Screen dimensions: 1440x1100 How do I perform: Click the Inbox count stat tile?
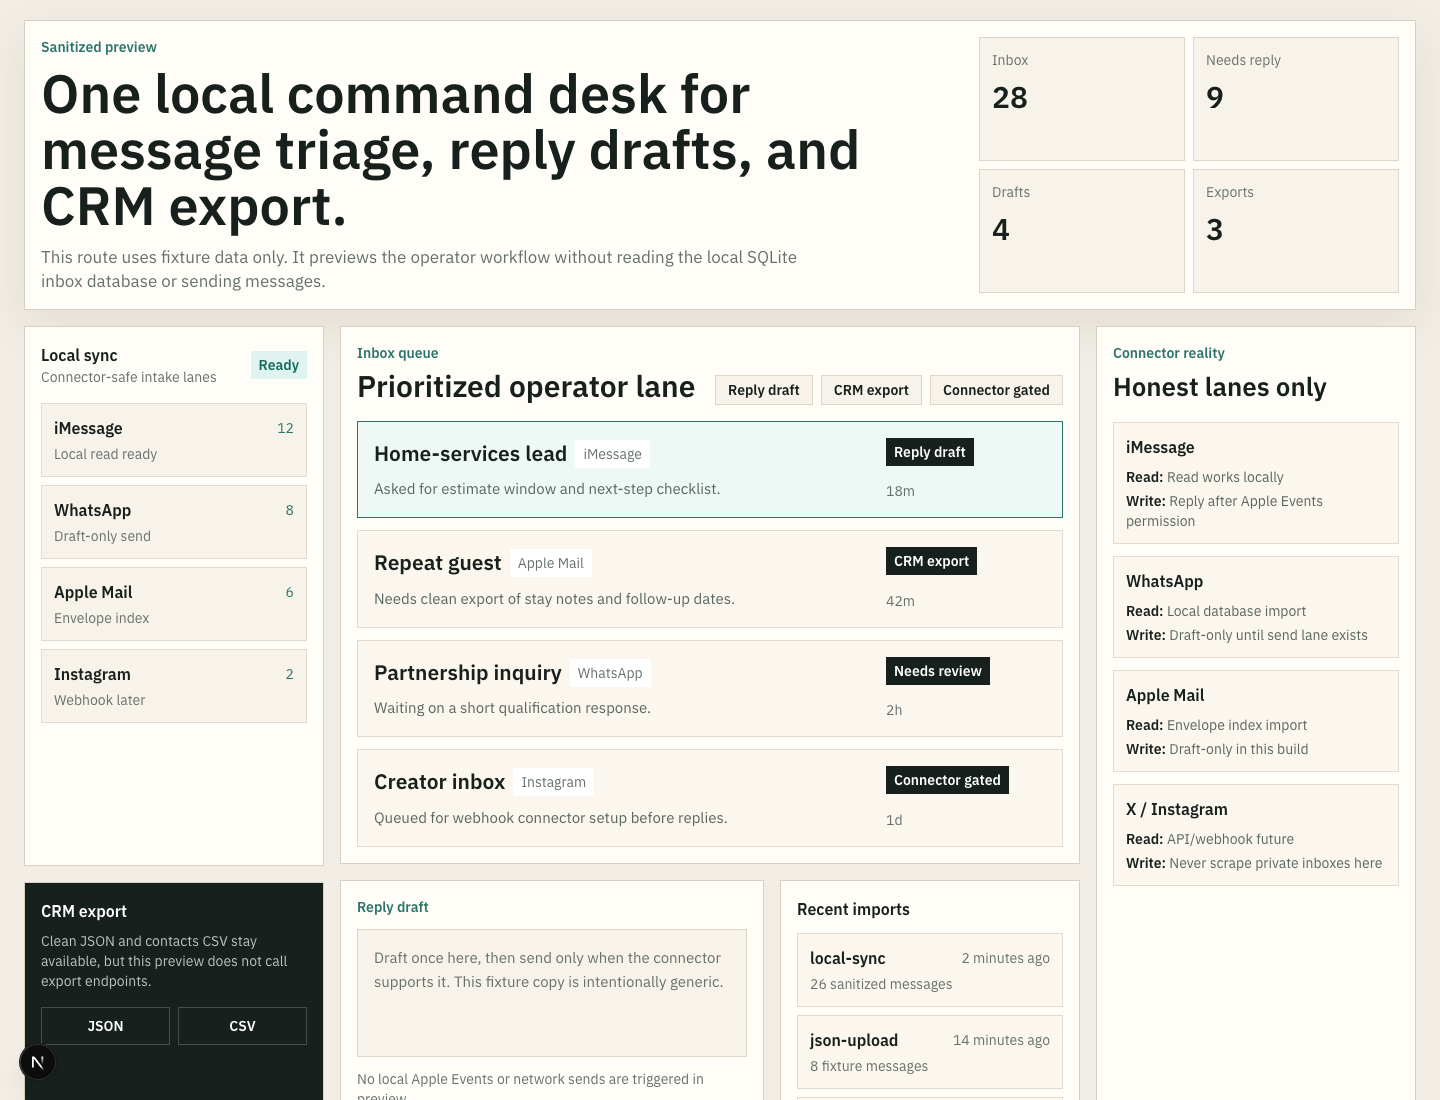pyautogui.click(x=1082, y=99)
